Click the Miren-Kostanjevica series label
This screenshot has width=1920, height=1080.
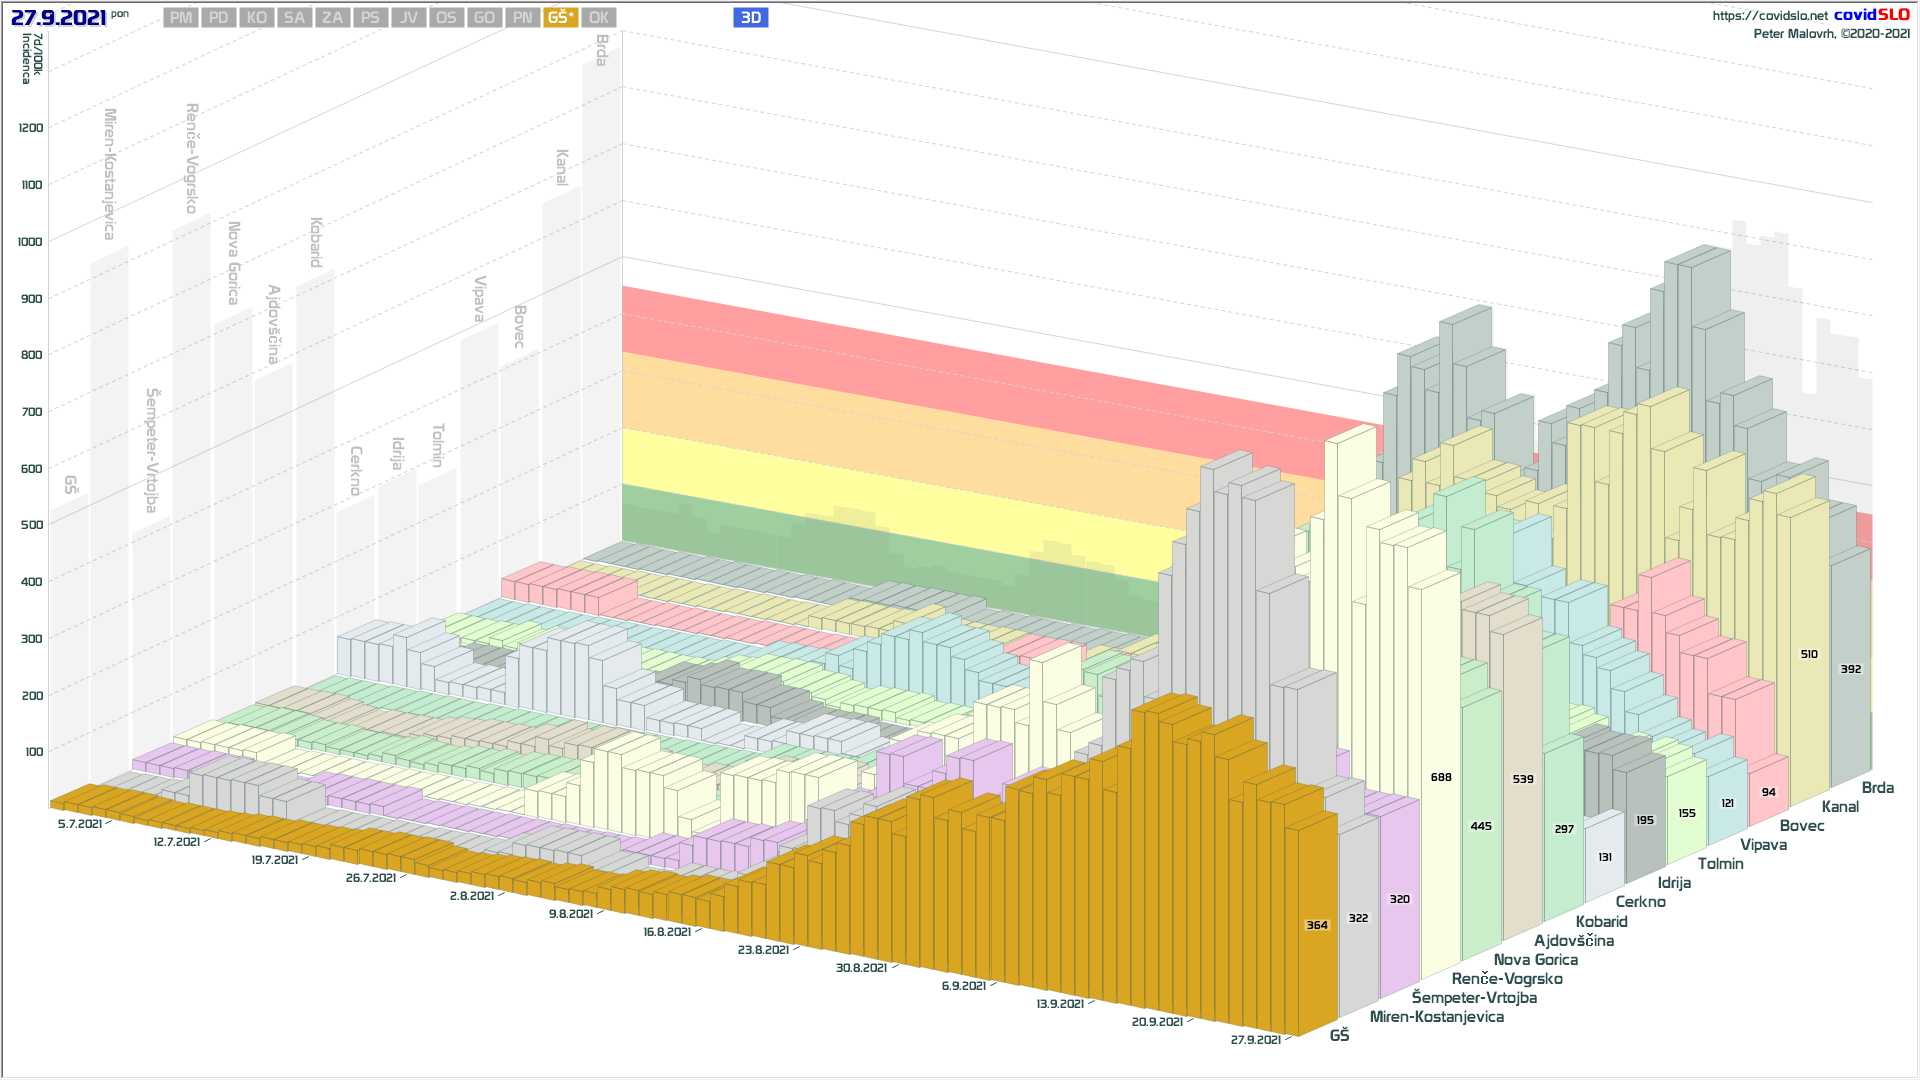point(1436,1017)
